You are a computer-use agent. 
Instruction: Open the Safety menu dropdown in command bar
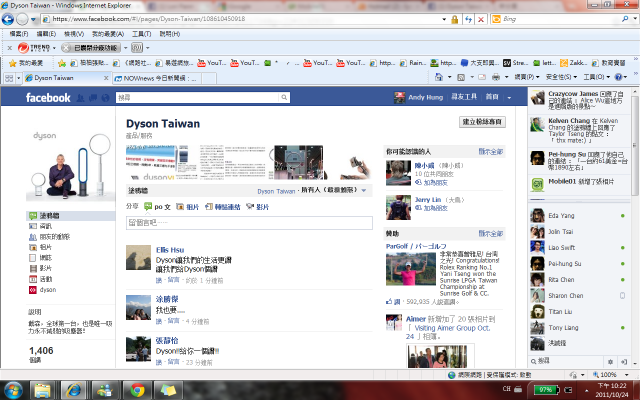561,77
